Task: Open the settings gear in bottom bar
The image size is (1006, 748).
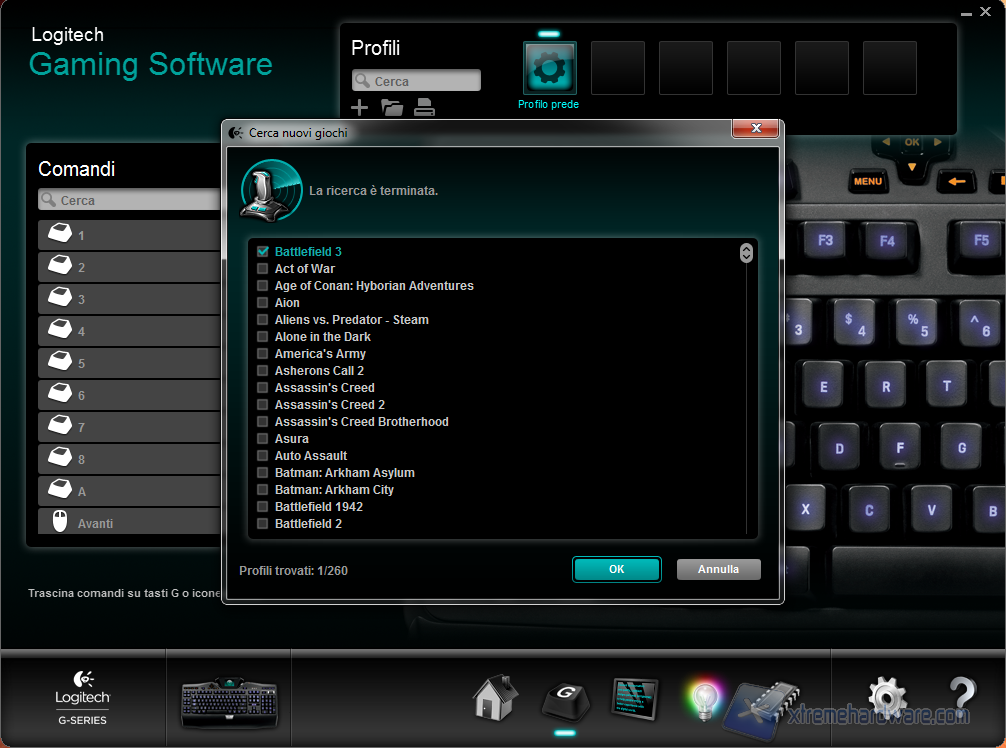Action: pyautogui.click(x=886, y=698)
